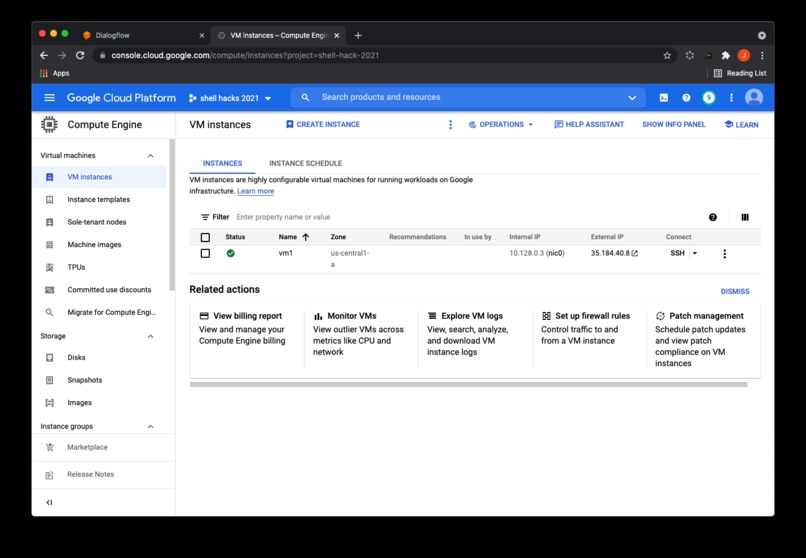Open the help question mark in blue header
This screenshot has width=806, height=558.
(x=686, y=98)
